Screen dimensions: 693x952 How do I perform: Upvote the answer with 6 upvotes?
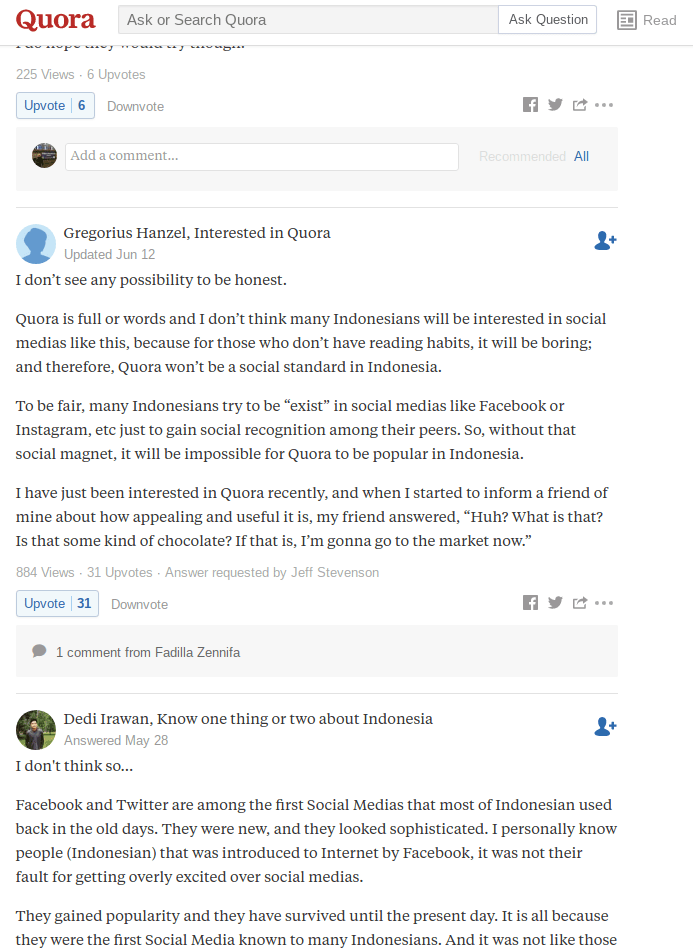click(x=55, y=106)
